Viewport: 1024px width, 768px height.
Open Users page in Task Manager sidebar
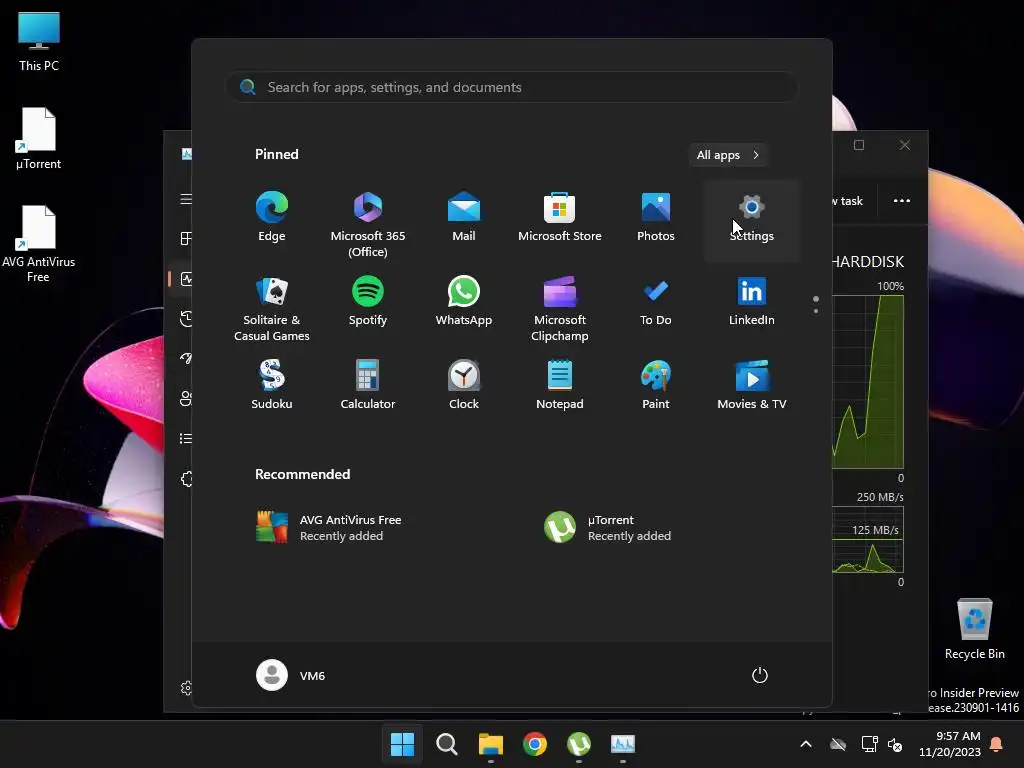pos(186,398)
